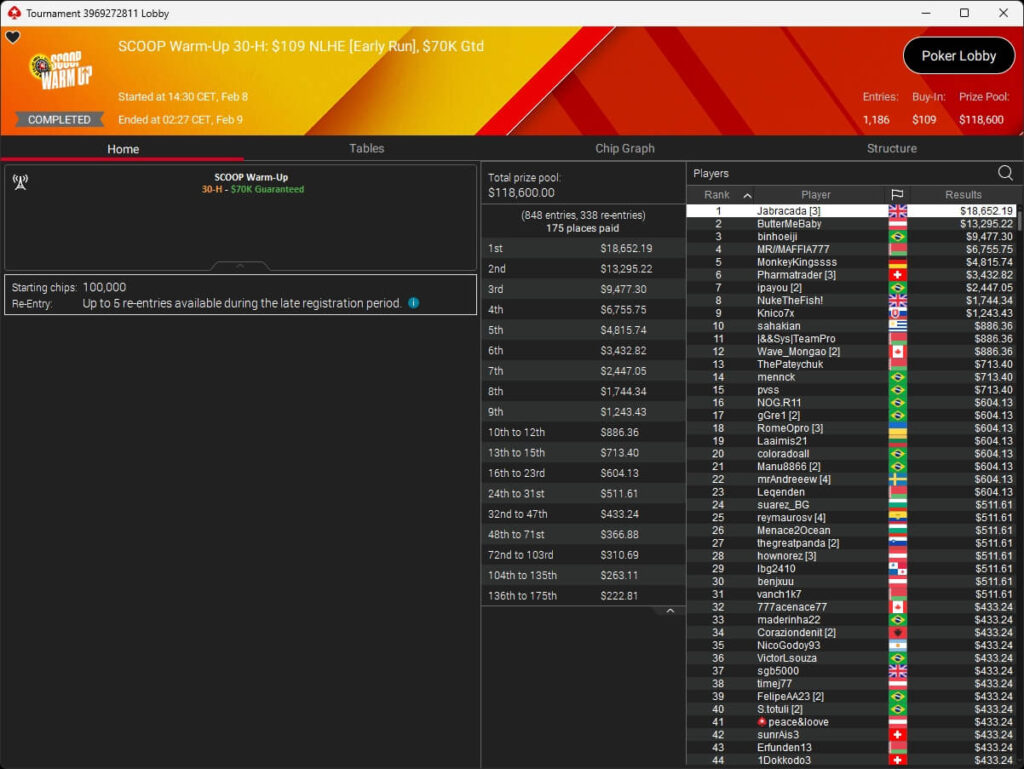Click the blue re-entry info icon
This screenshot has height=769, width=1024.
tap(414, 303)
